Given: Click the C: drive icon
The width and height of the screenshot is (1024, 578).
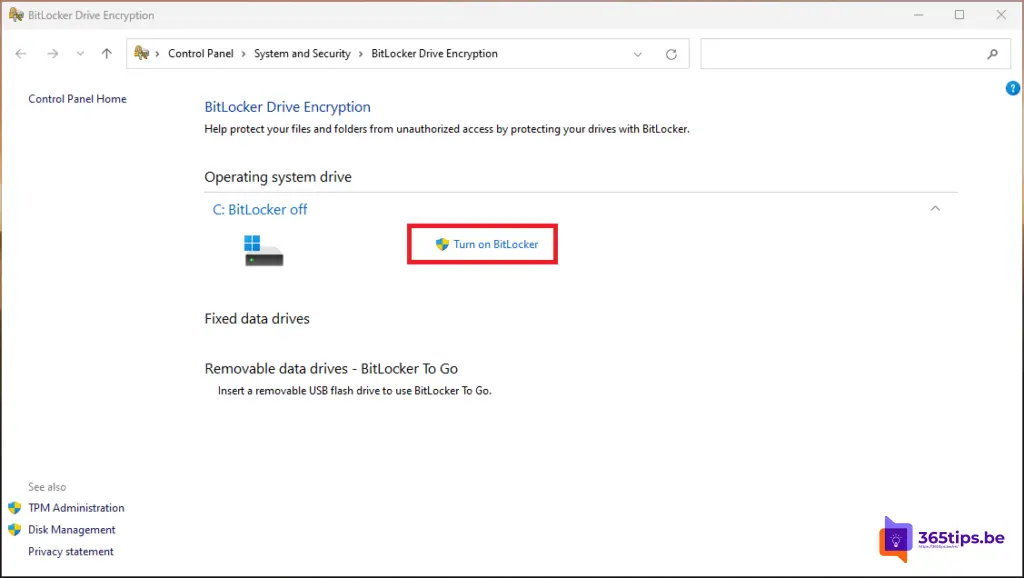Looking at the screenshot, I should [264, 250].
